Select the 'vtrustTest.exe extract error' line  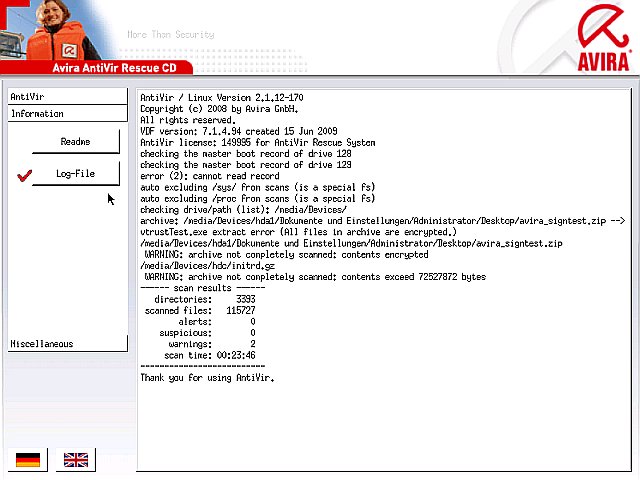point(298,232)
